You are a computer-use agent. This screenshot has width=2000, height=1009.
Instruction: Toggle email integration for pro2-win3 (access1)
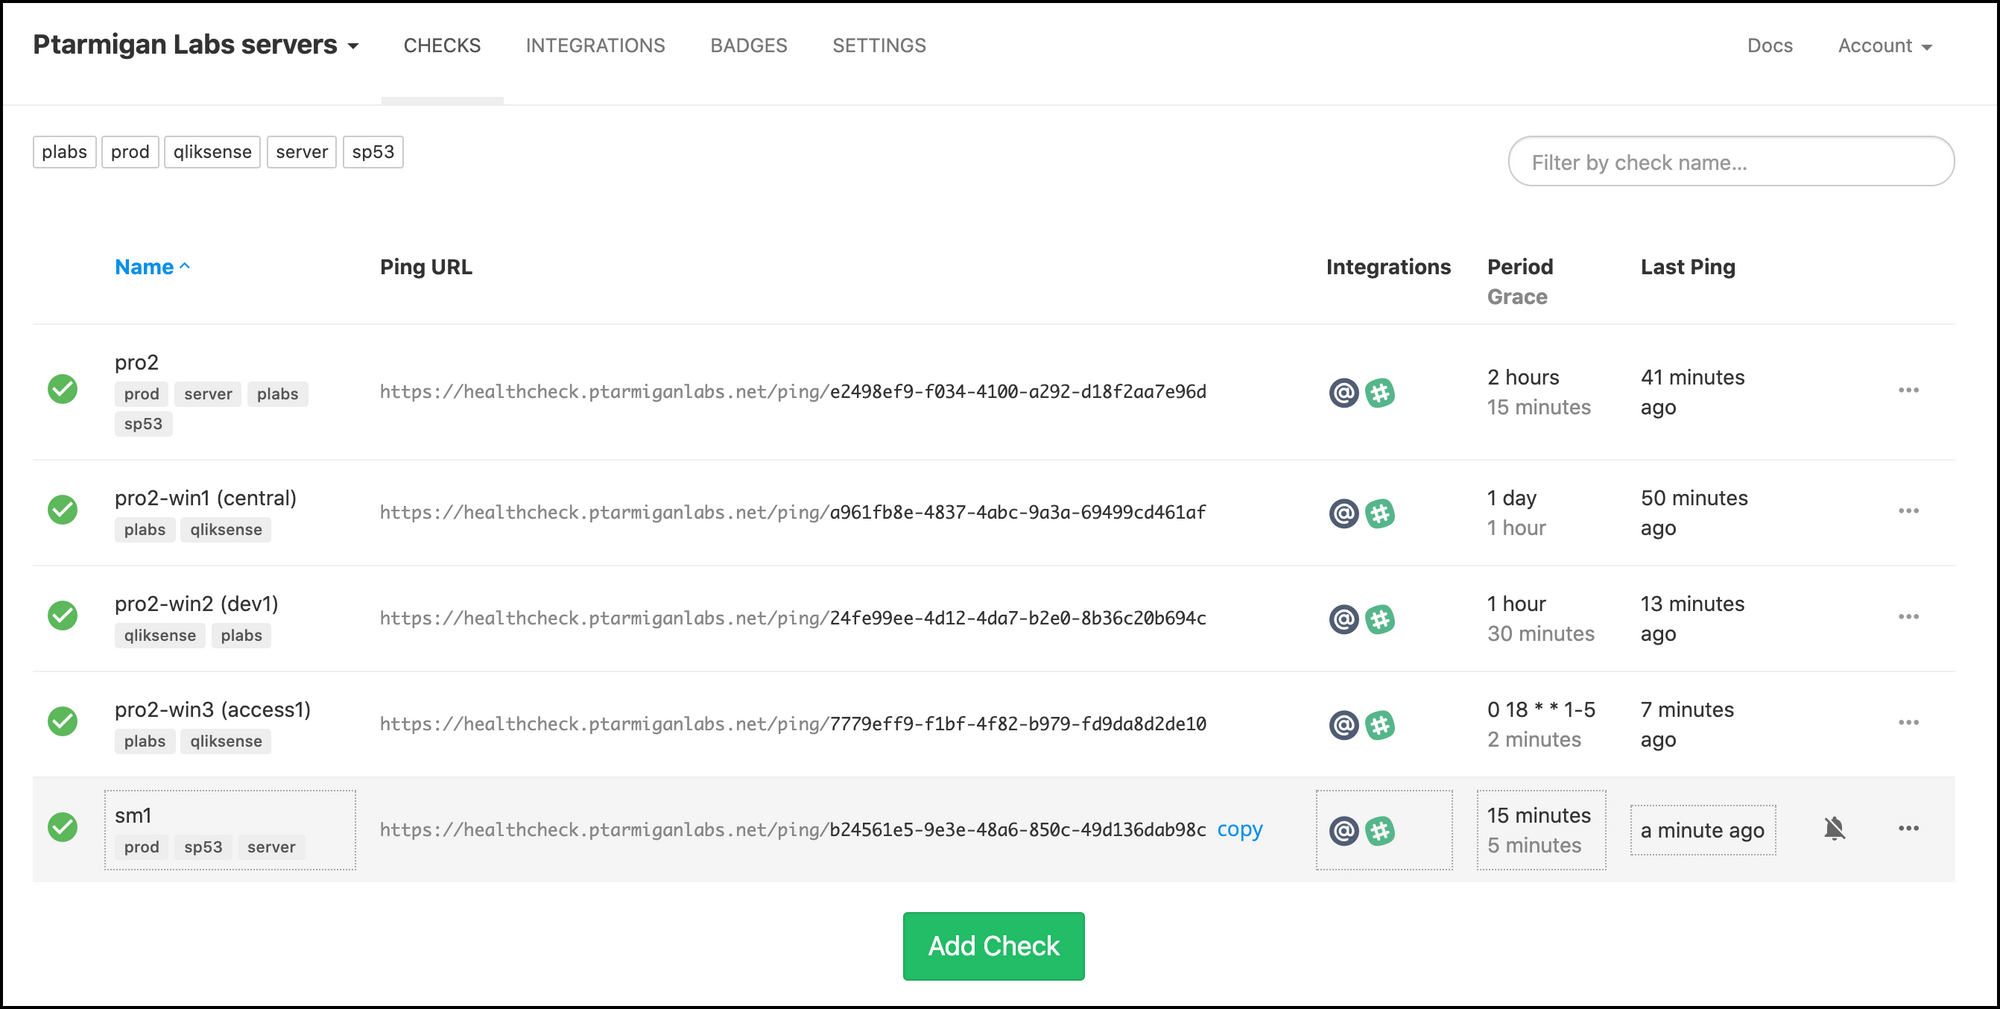point(1343,725)
